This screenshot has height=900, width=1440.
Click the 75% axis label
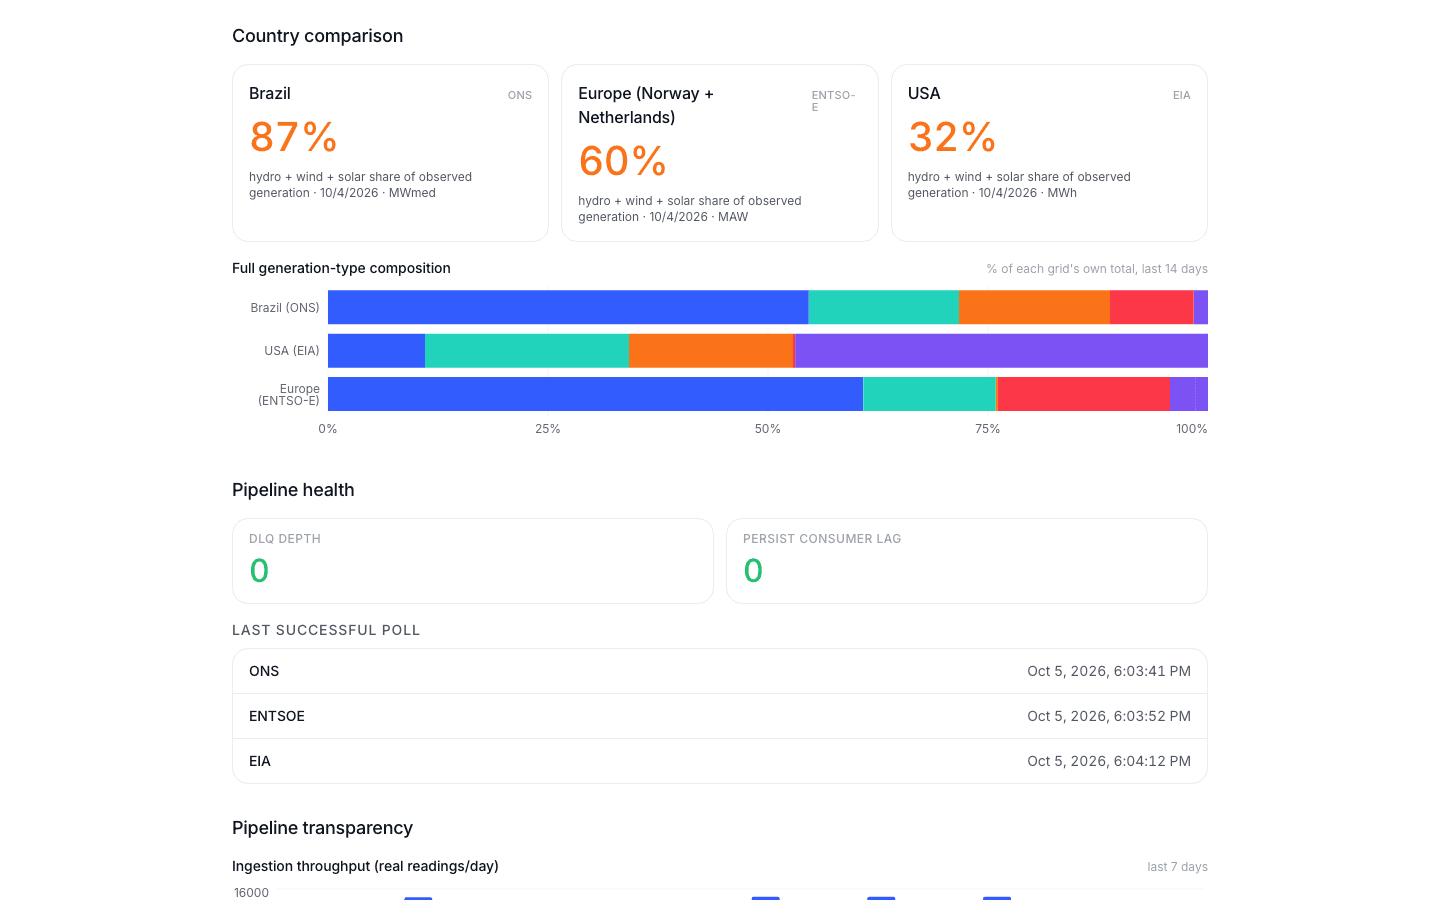(x=988, y=429)
